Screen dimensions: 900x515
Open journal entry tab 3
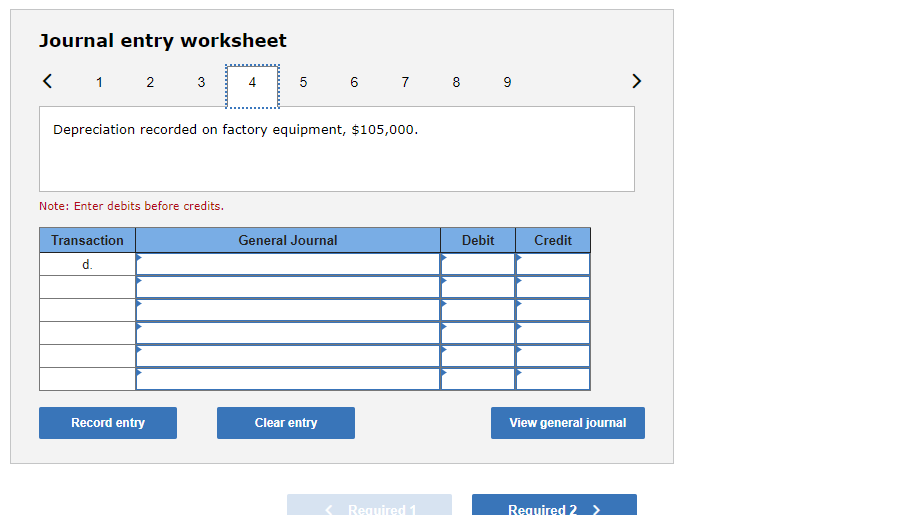(x=201, y=82)
